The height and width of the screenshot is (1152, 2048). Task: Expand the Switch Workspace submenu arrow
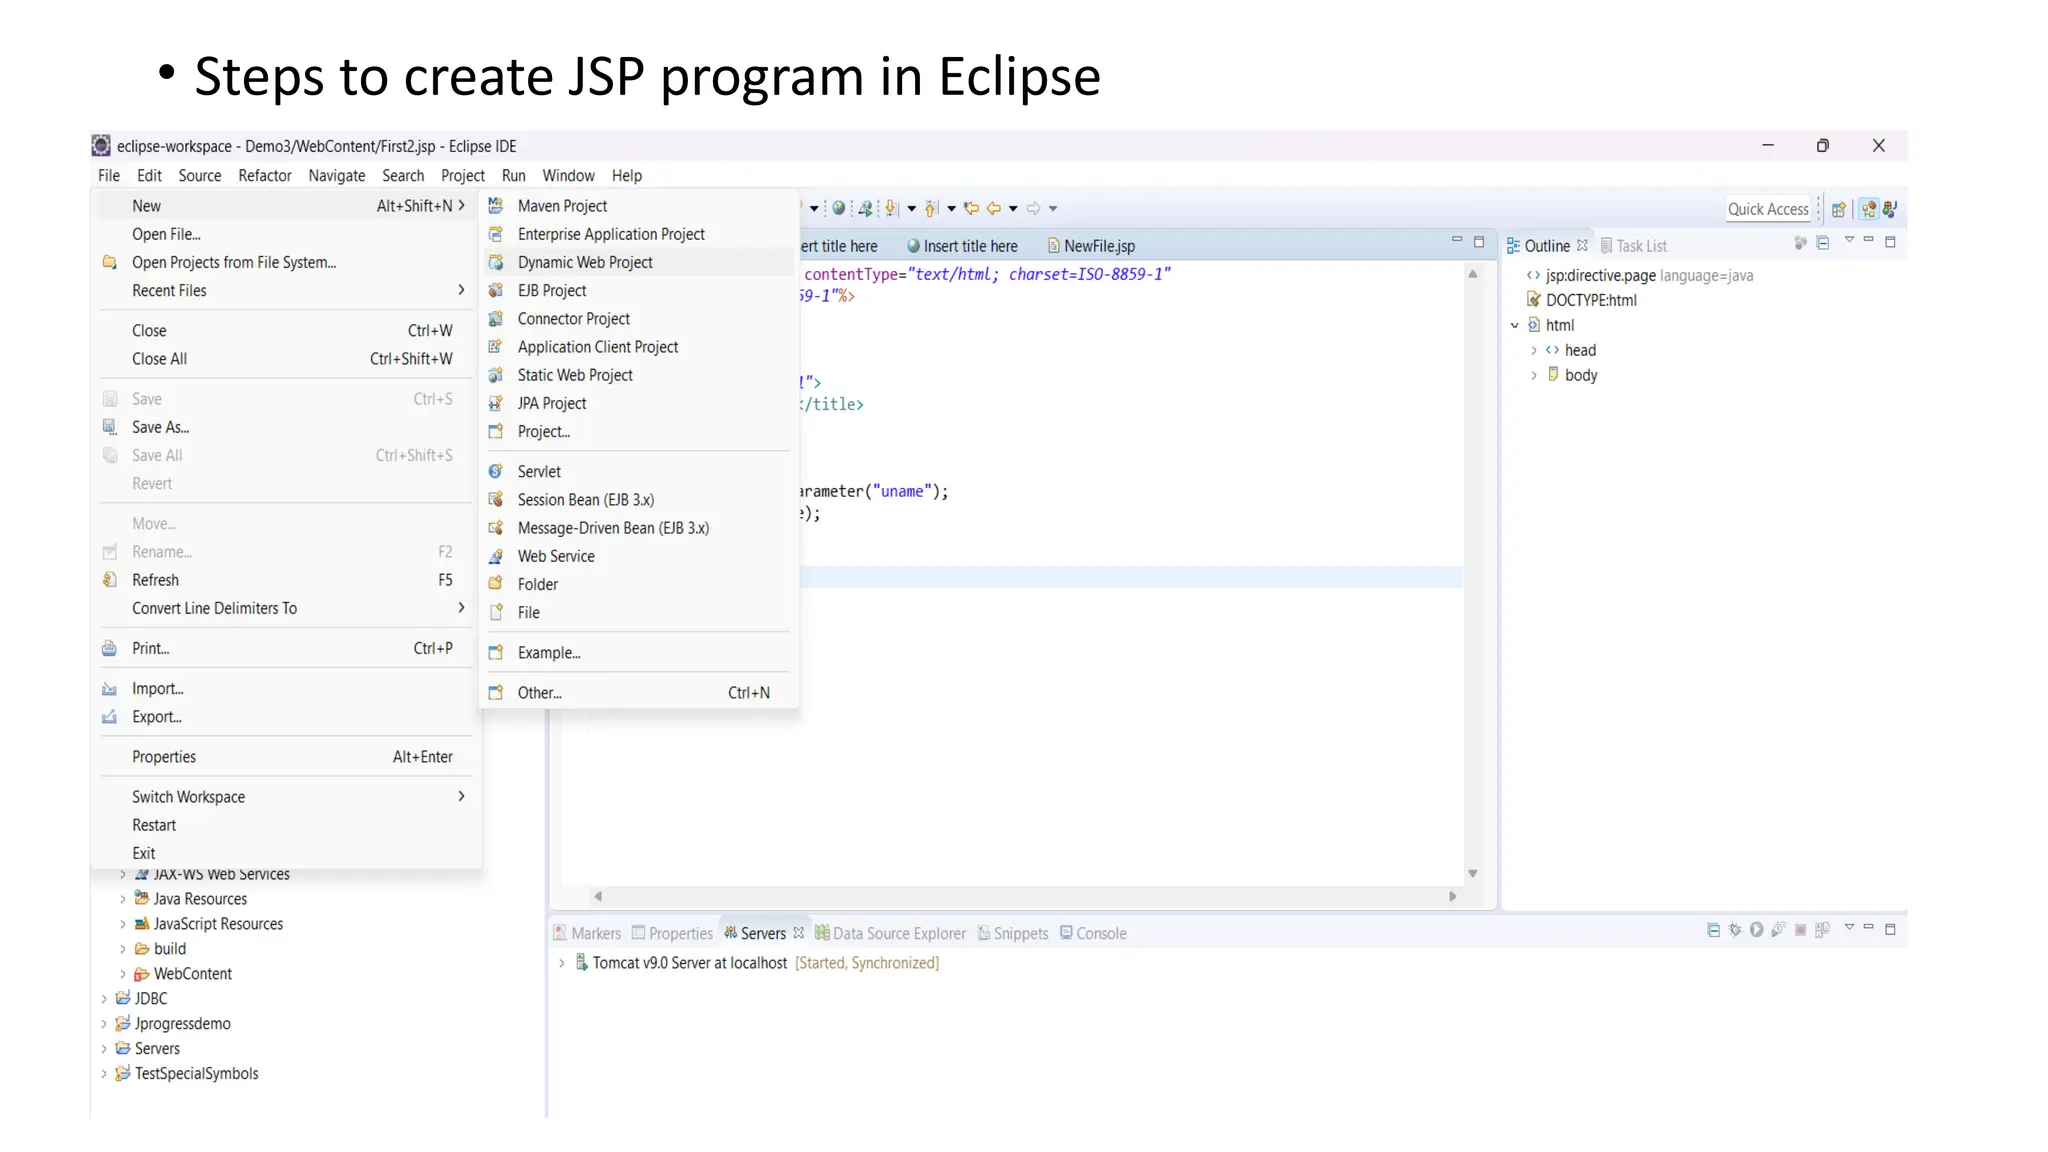(x=461, y=796)
